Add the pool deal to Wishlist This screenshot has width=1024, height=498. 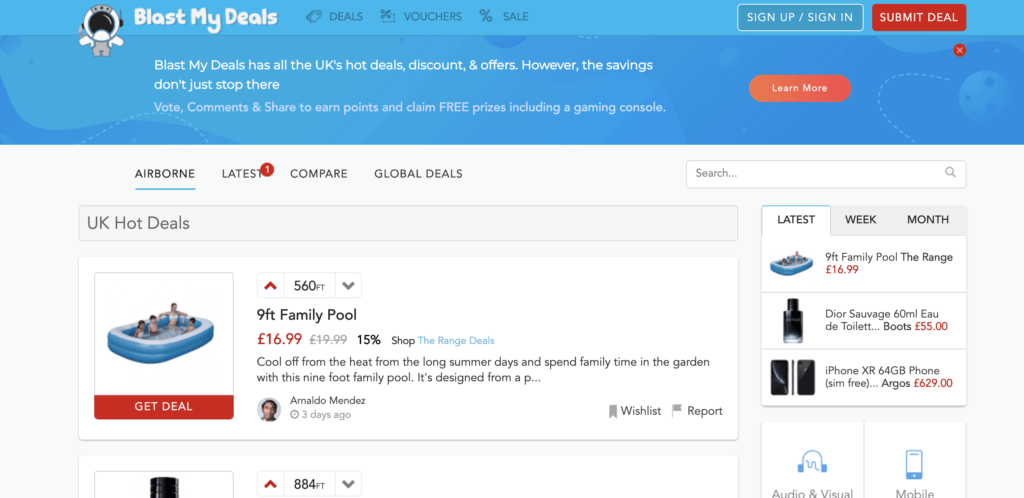pos(635,411)
